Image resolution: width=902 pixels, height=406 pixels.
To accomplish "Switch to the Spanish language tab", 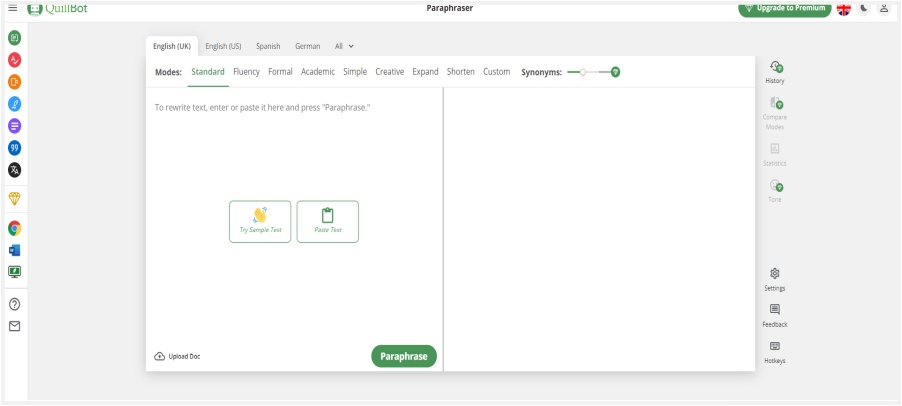I will click(x=268, y=46).
